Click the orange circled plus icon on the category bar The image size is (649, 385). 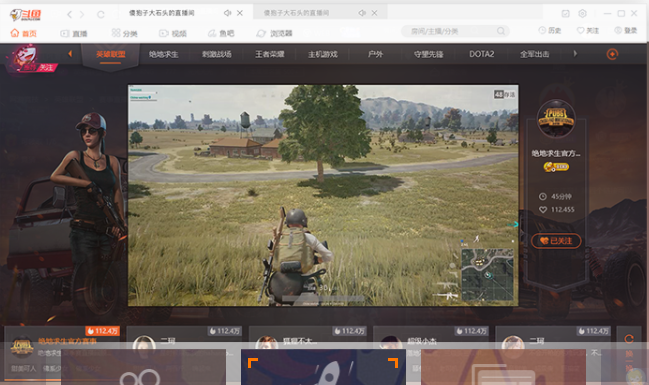(612, 54)
